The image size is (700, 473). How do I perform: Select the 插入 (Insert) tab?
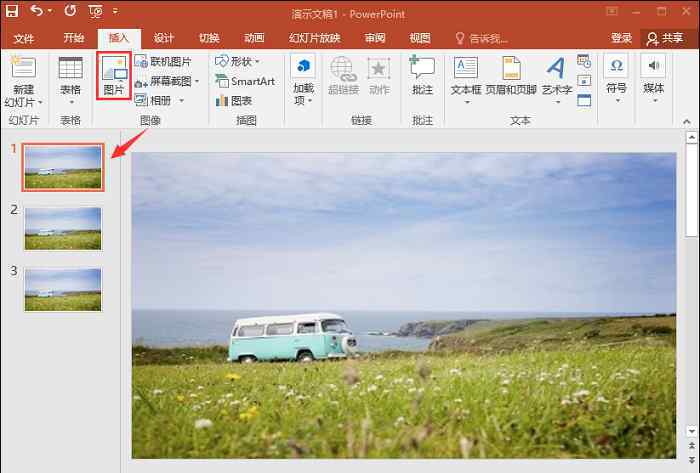pyautogui.click(x=119, y=38)
